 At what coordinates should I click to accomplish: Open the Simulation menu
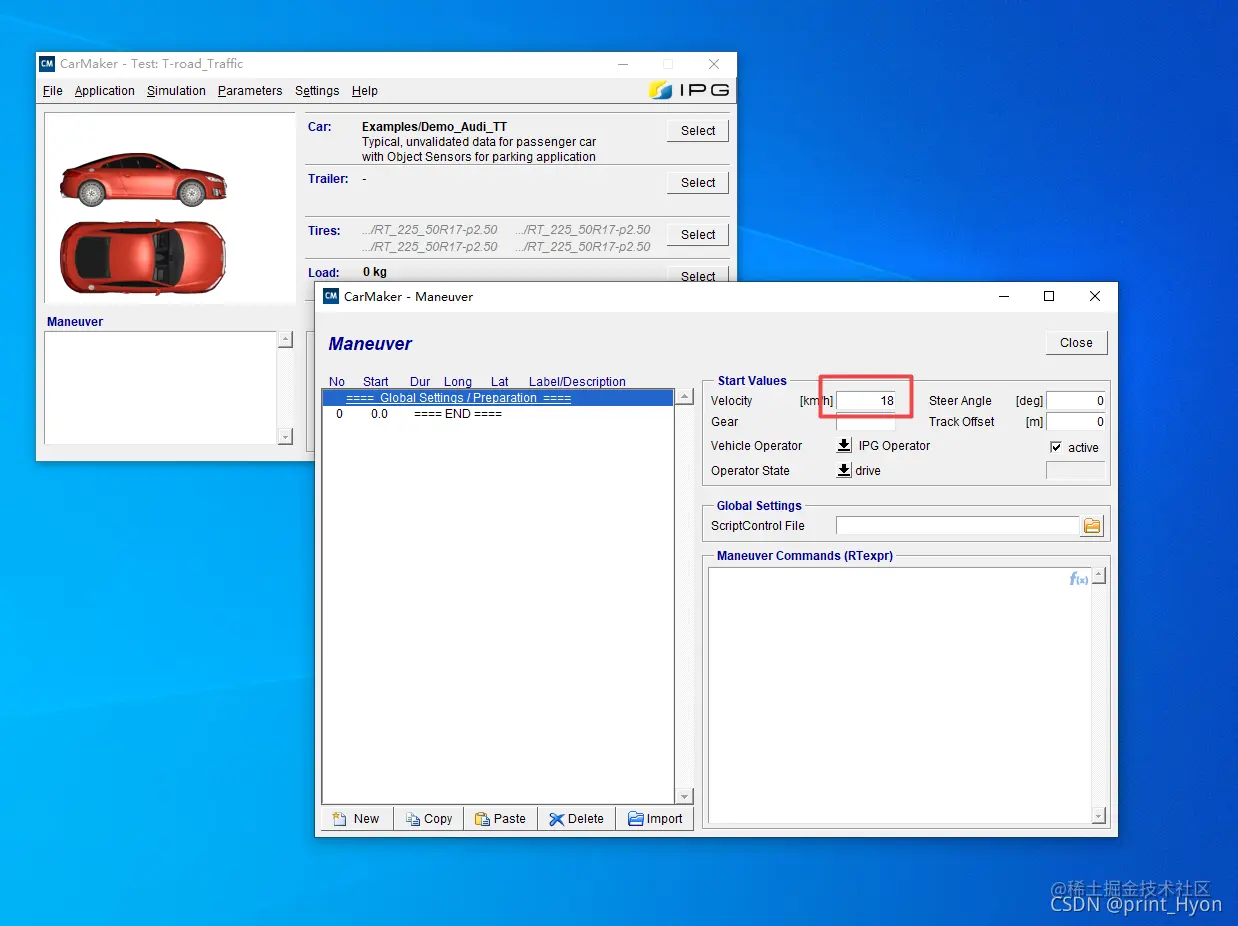tap(176, 91)
